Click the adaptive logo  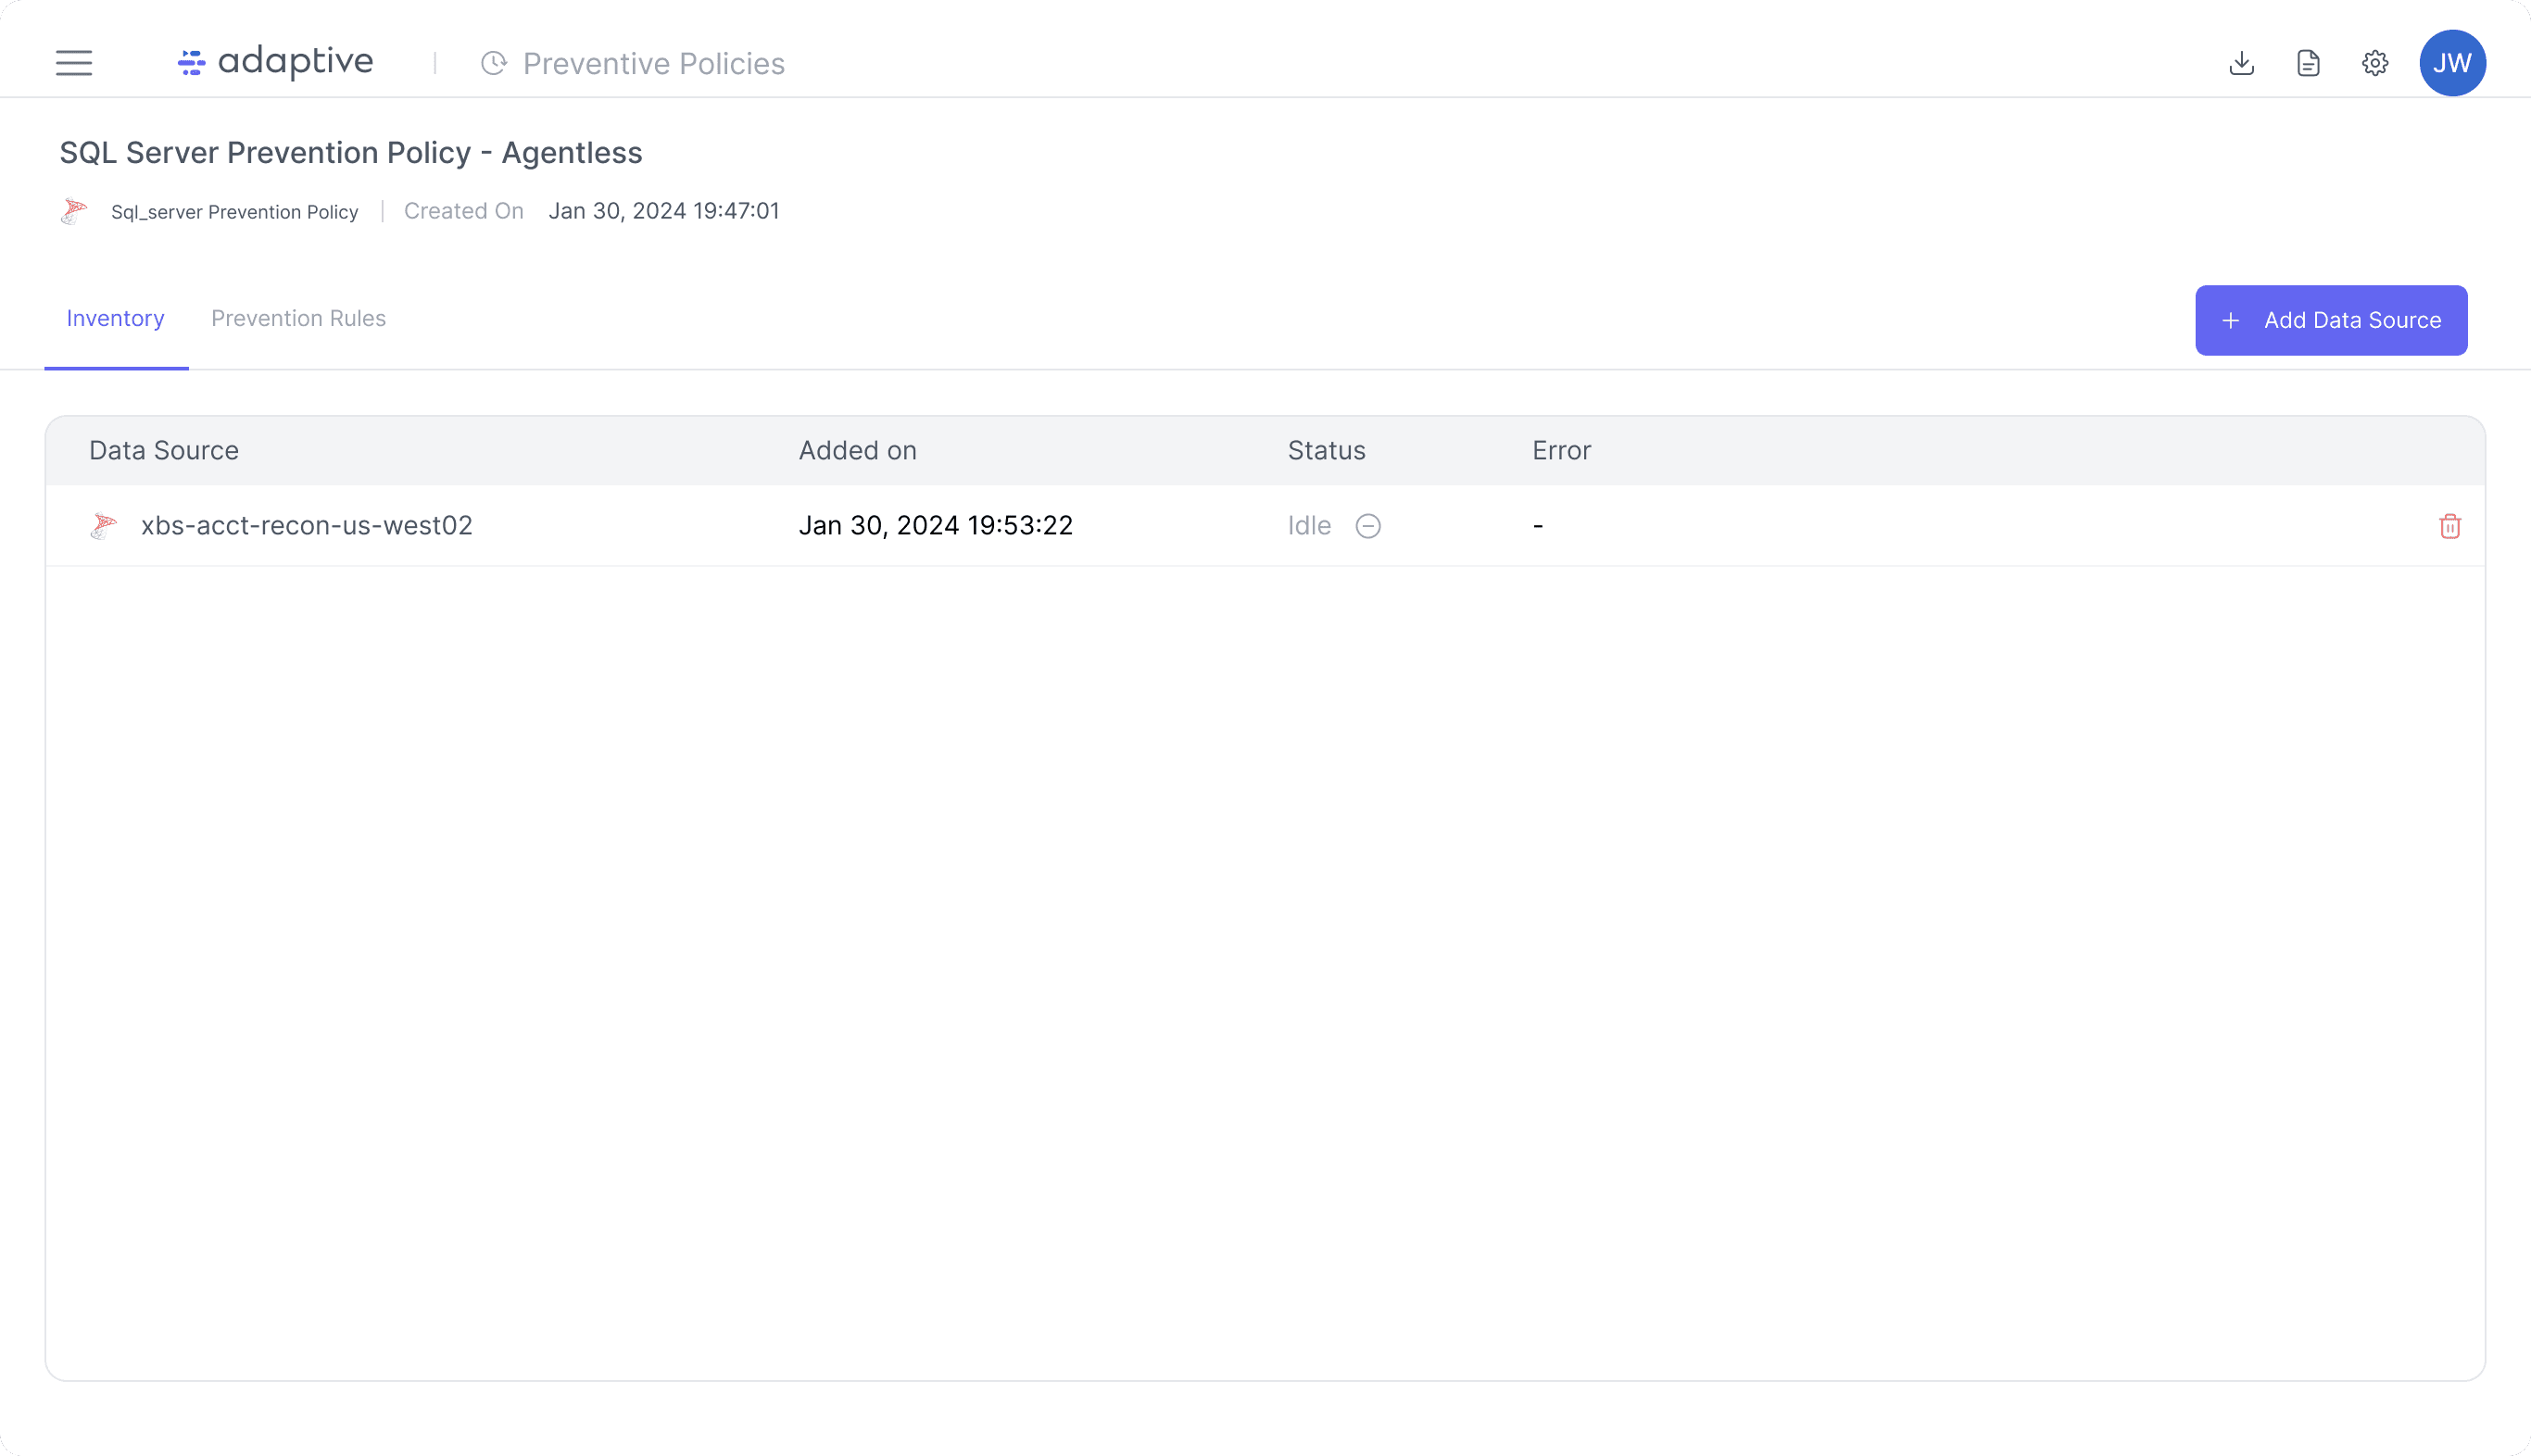click(275, 62)
